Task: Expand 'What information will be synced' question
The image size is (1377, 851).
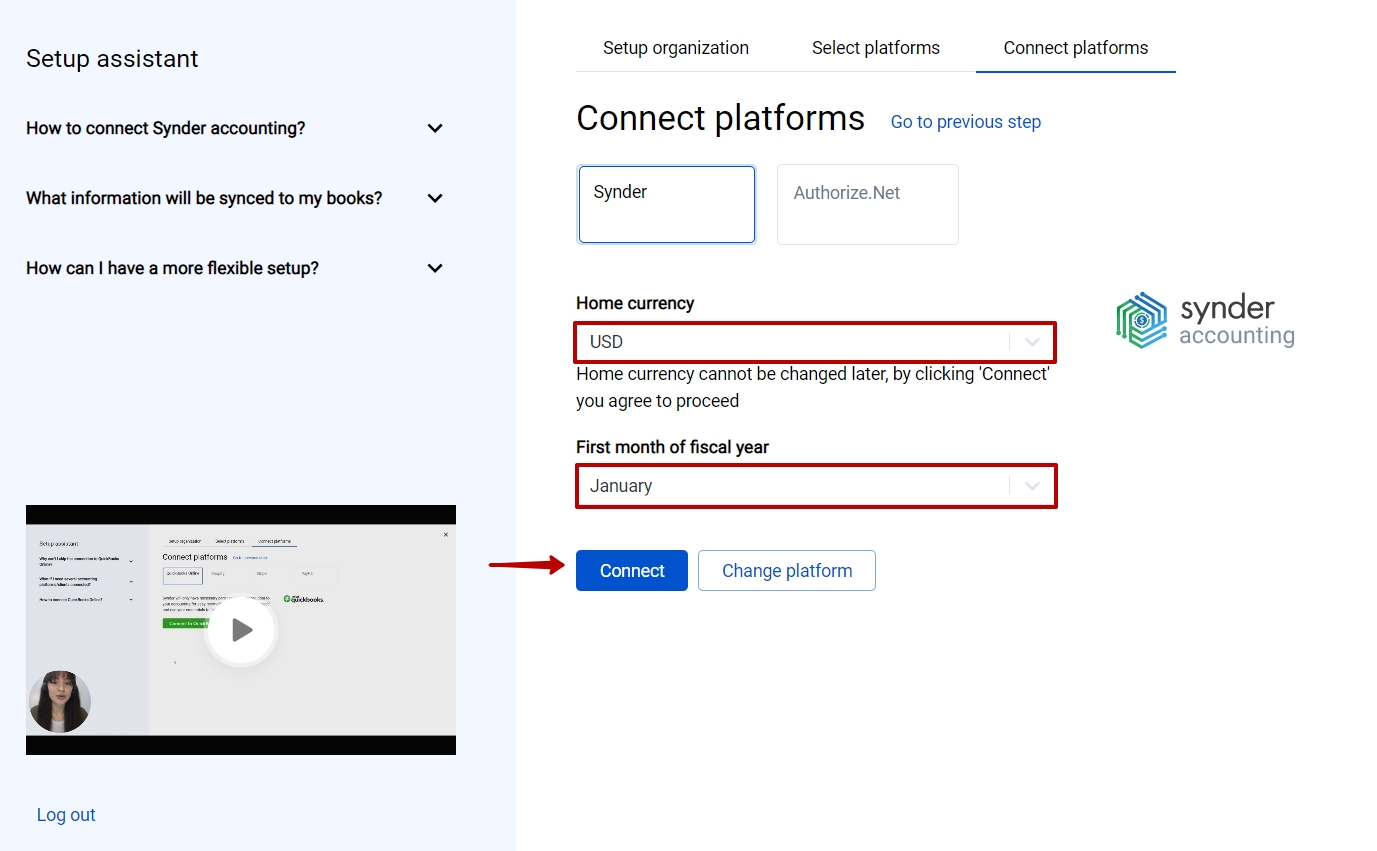Action: pyautogui.click(x=235, y=198)
